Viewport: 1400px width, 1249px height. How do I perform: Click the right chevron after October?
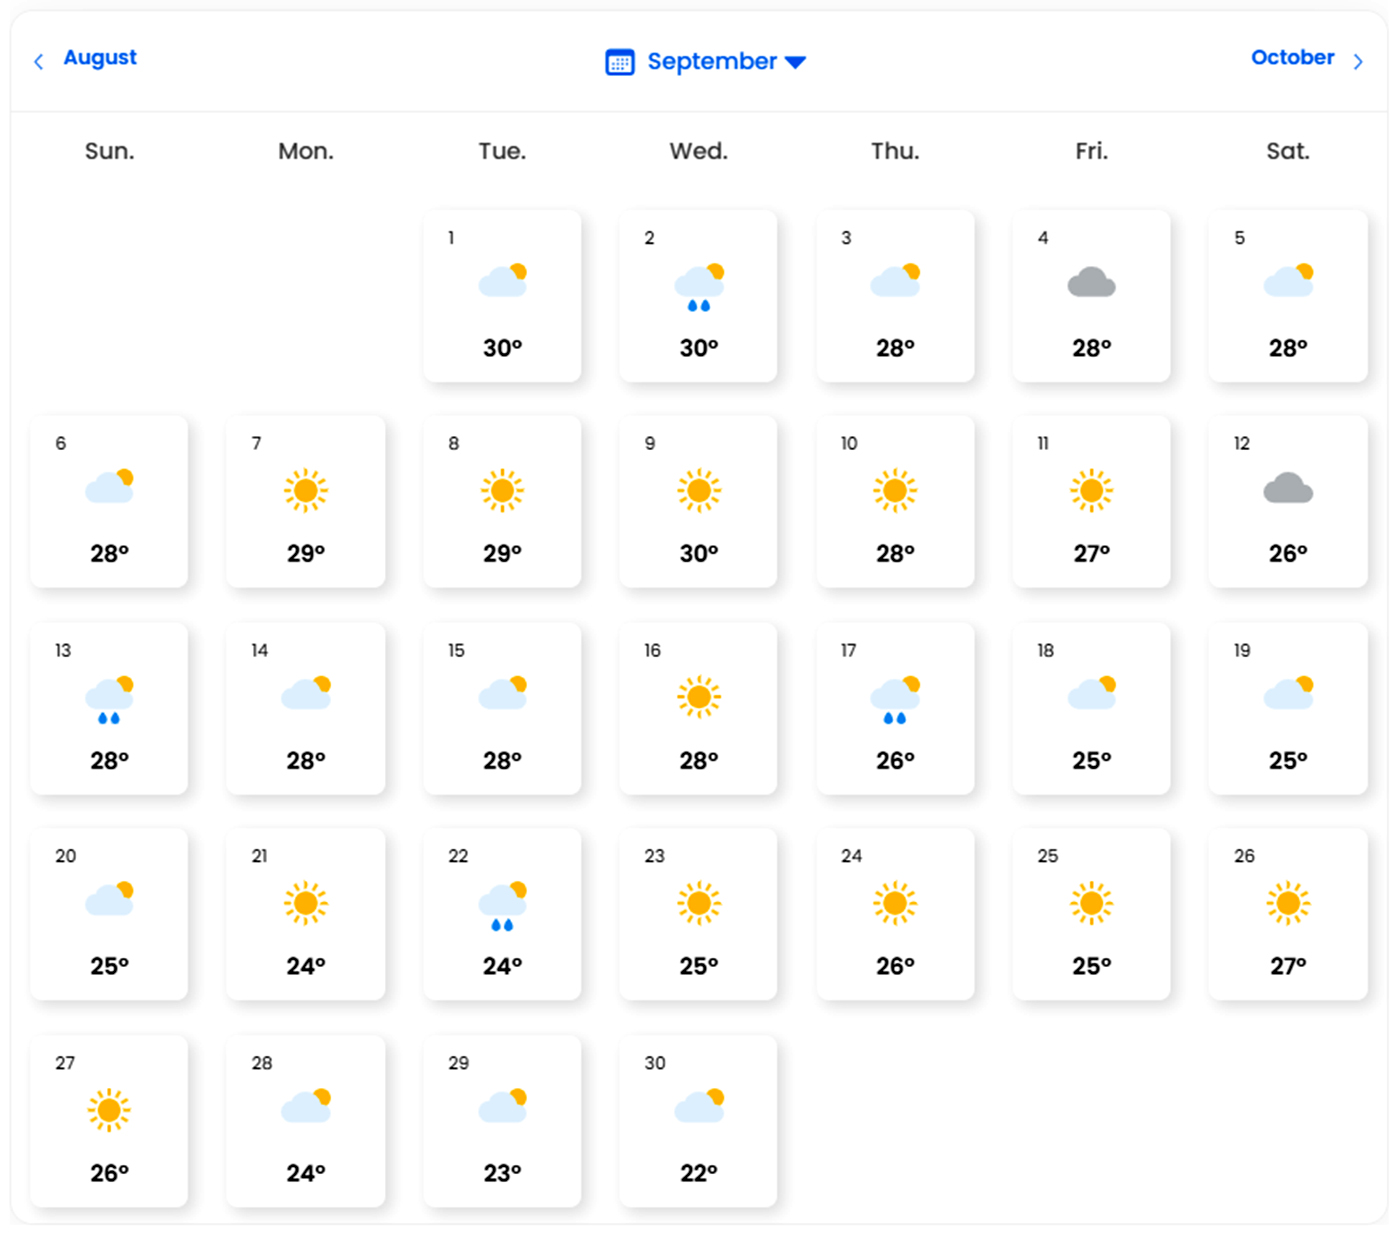pos(1358,62)
